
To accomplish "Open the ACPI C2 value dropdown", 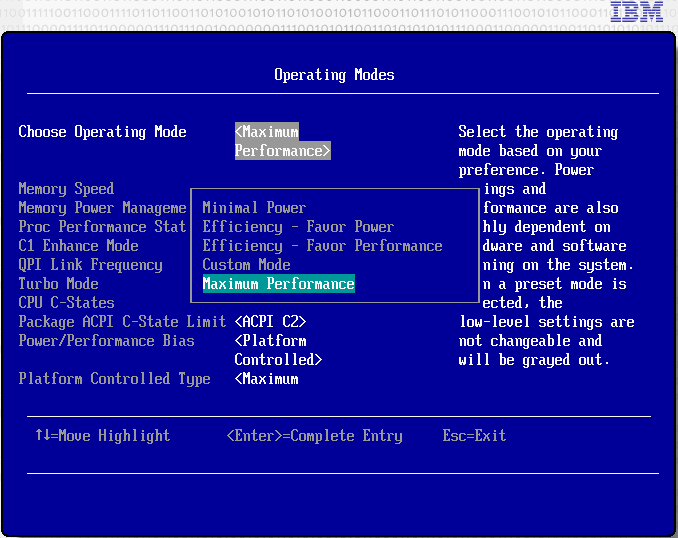I will [270, 322].
